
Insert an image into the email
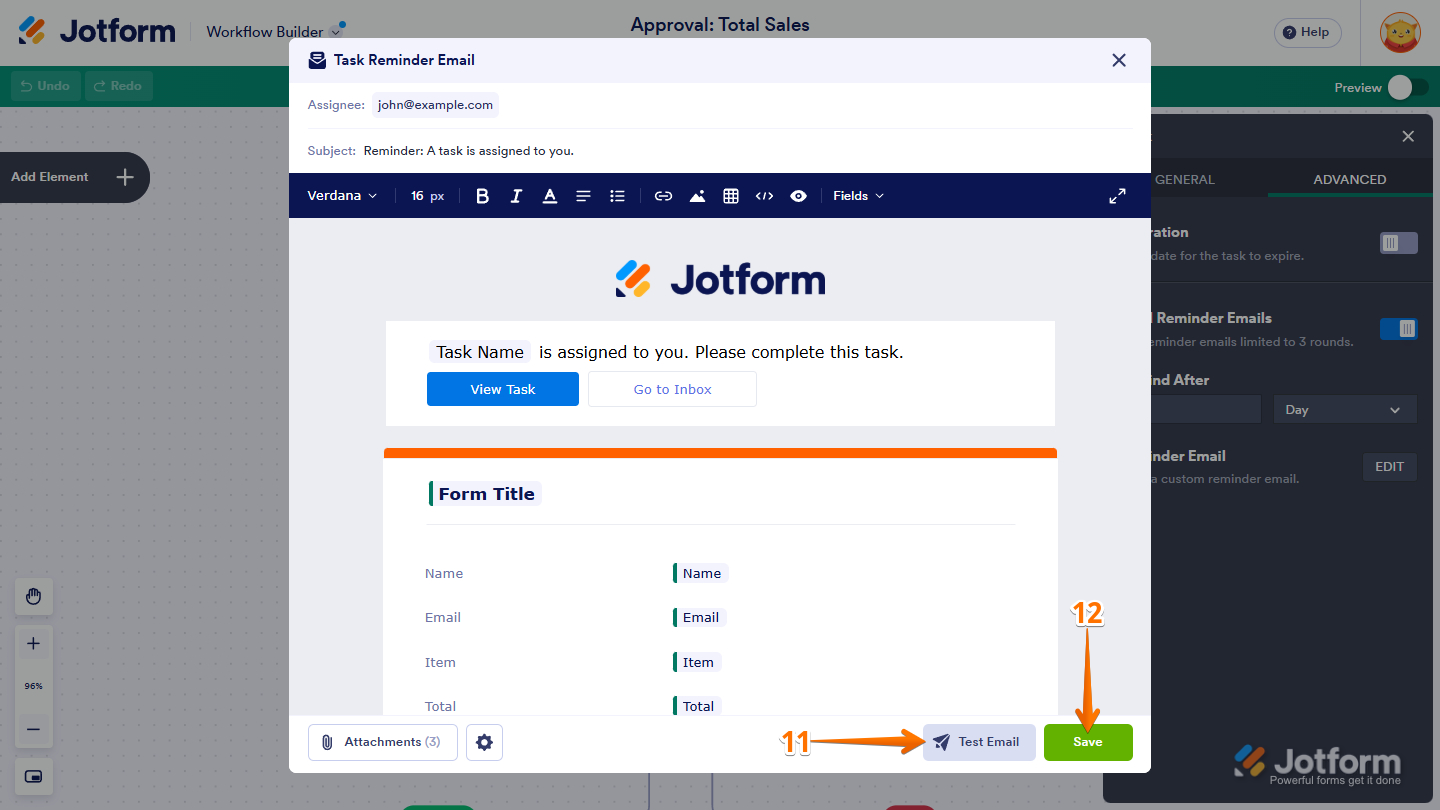tap(697, 196)
